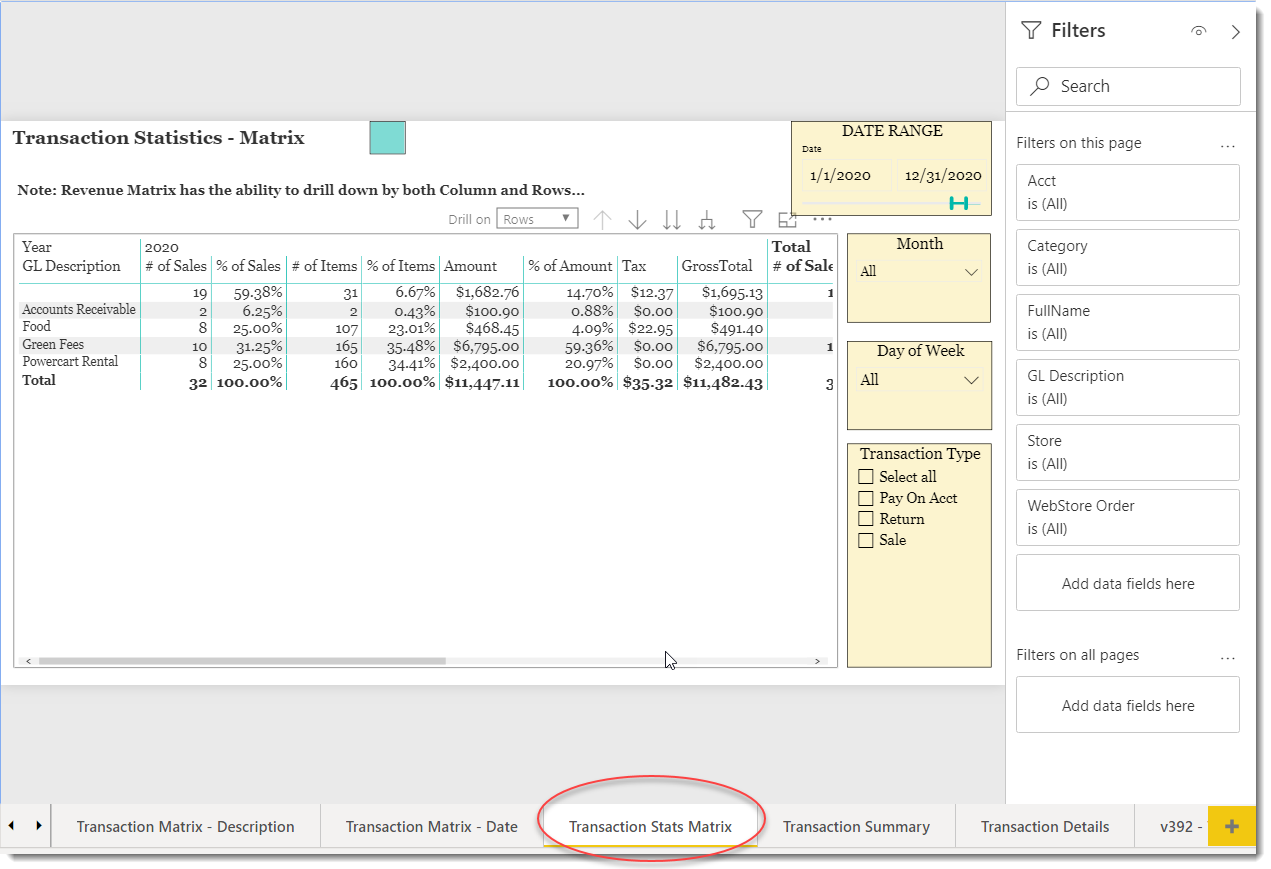Check the Sale transaction type
1271x869 pixels.
(x=866, y=540)
